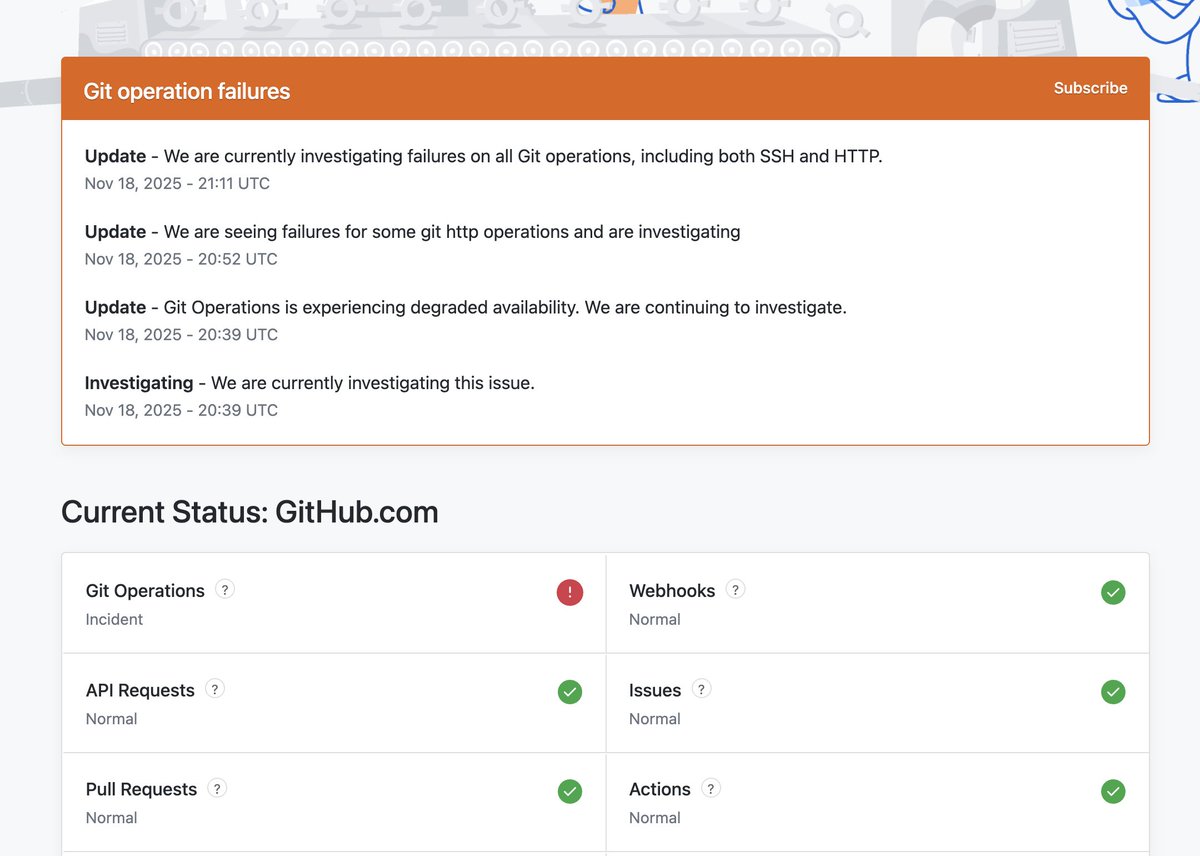
Task: Click the Normal status under Webhooks
Action: [655, 619]
